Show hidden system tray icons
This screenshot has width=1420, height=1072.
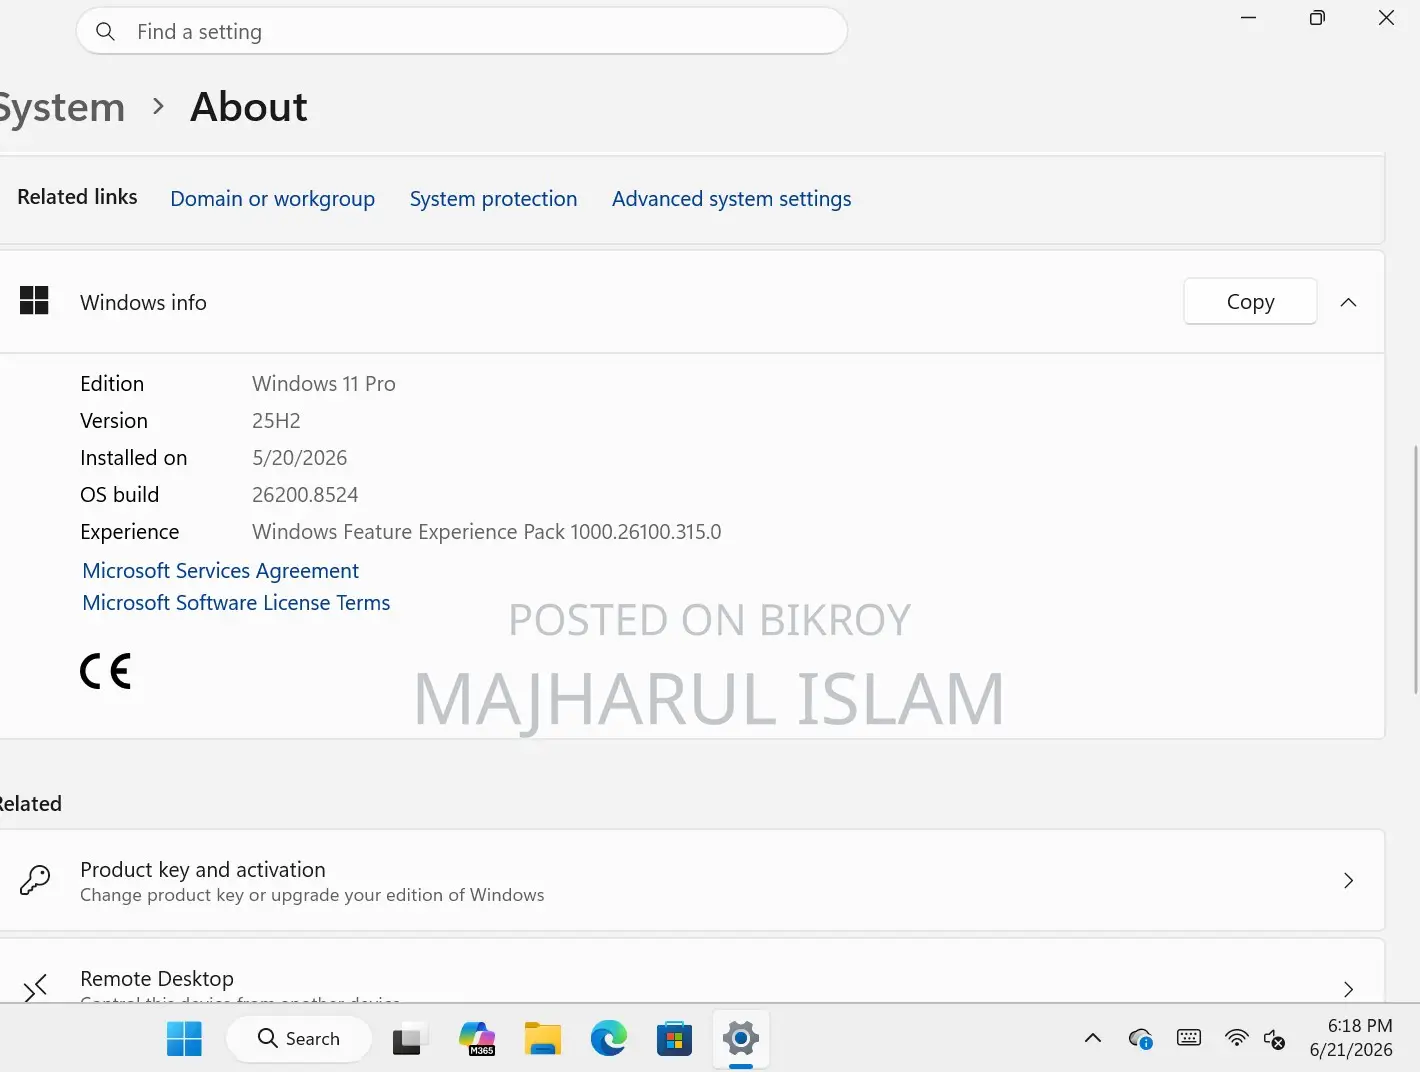[x=1093, y=1038]
